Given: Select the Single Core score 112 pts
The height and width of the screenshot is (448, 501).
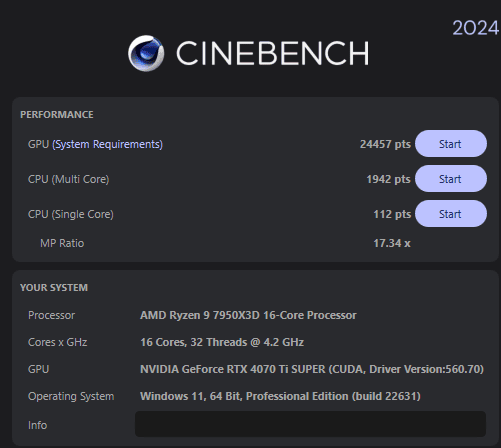Looking at the screenshot, I should tap(392, 214).
